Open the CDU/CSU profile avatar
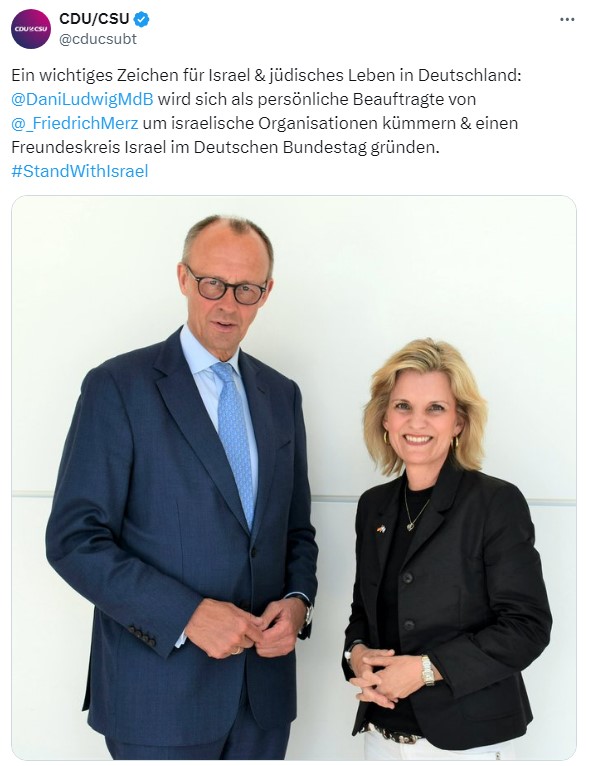 (31, 29)
